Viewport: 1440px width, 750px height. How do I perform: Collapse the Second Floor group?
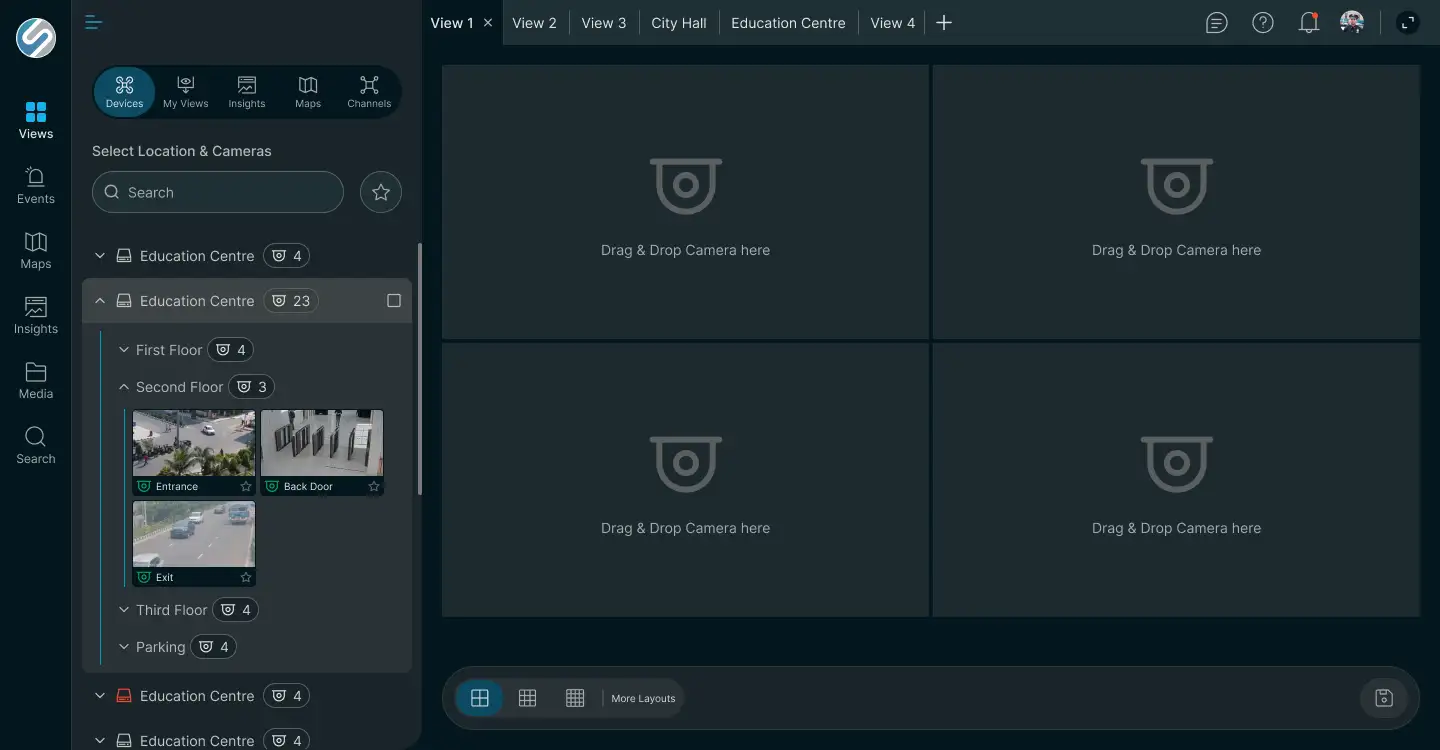coord(124,387)
